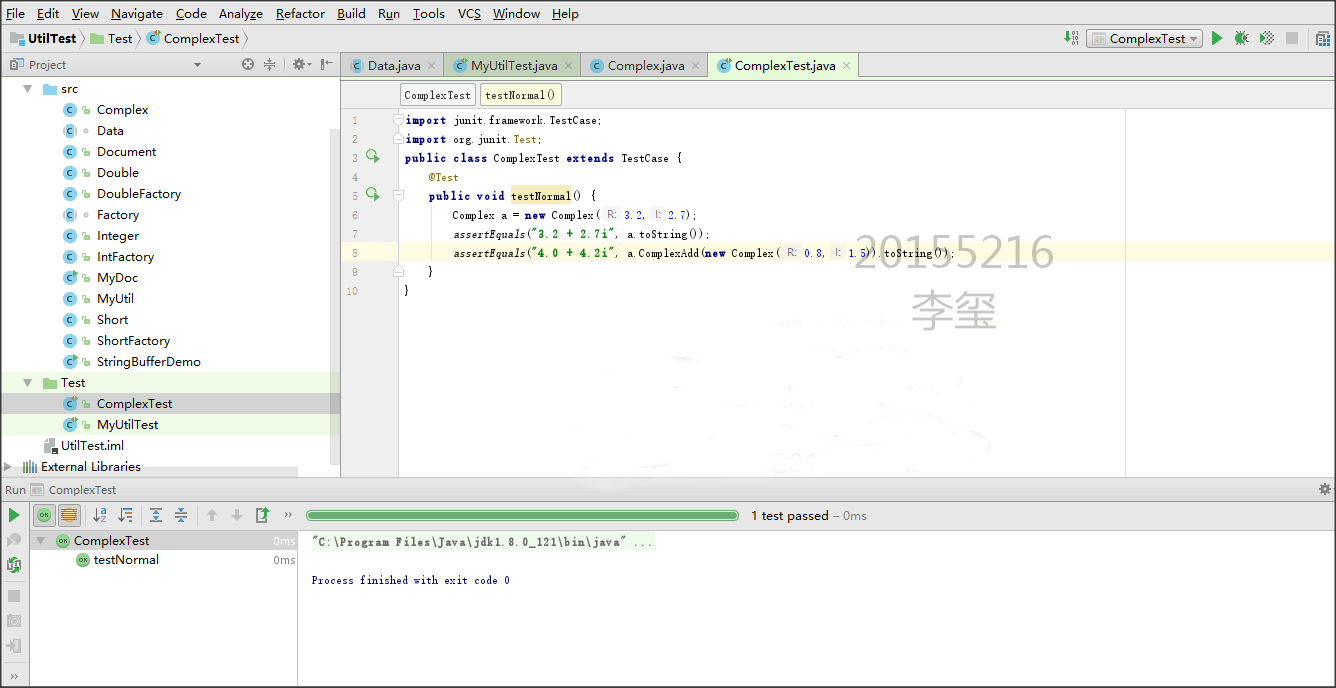Open Project panel settings gear

click(299, 64)
